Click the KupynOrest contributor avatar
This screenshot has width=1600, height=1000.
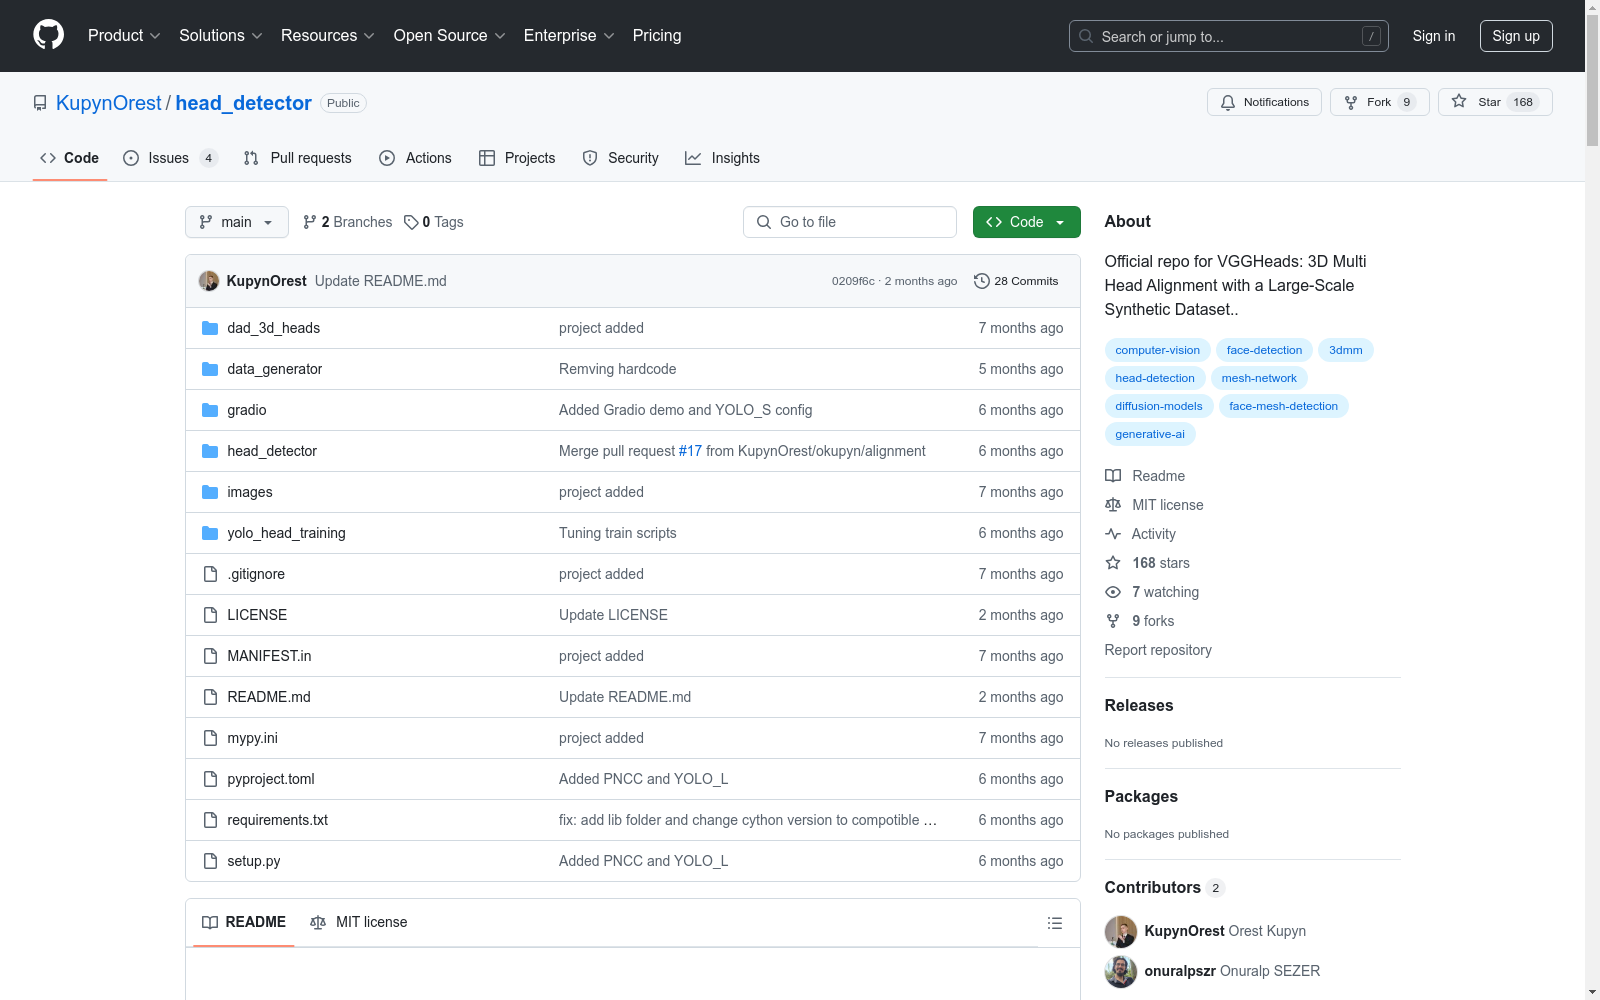(x=1121, y=931)
